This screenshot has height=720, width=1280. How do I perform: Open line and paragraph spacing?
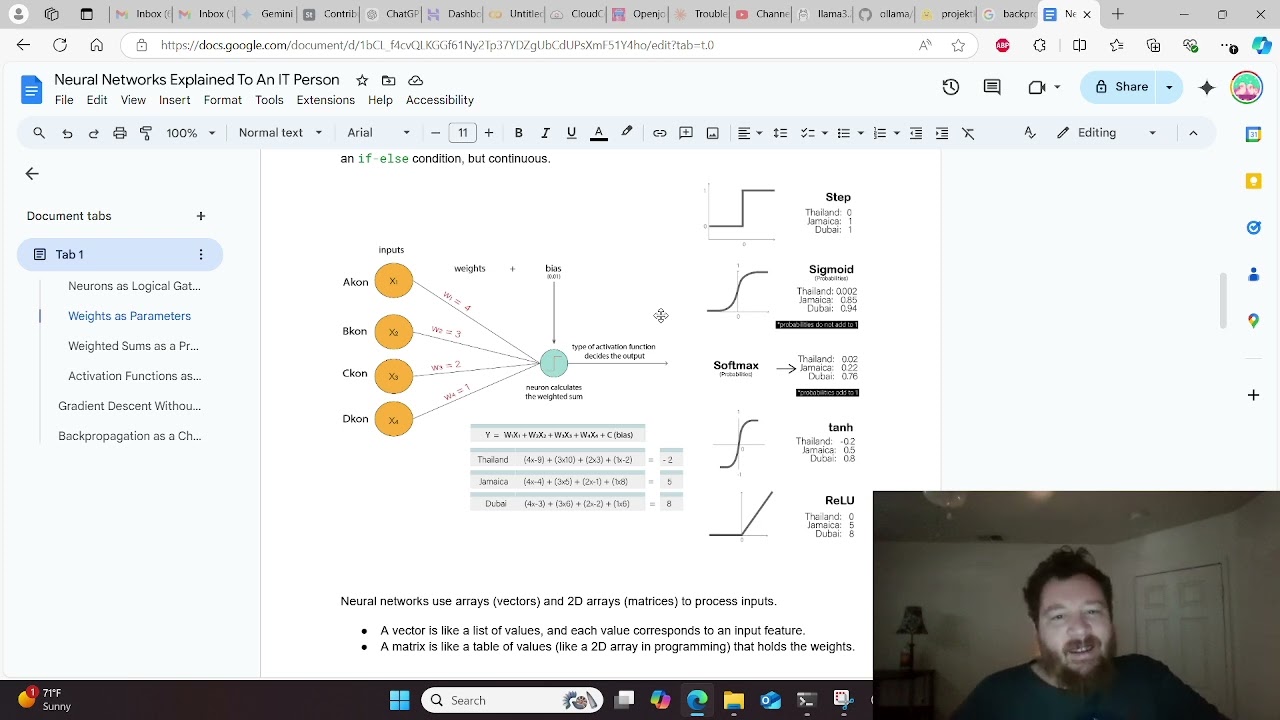coord(780,133)
